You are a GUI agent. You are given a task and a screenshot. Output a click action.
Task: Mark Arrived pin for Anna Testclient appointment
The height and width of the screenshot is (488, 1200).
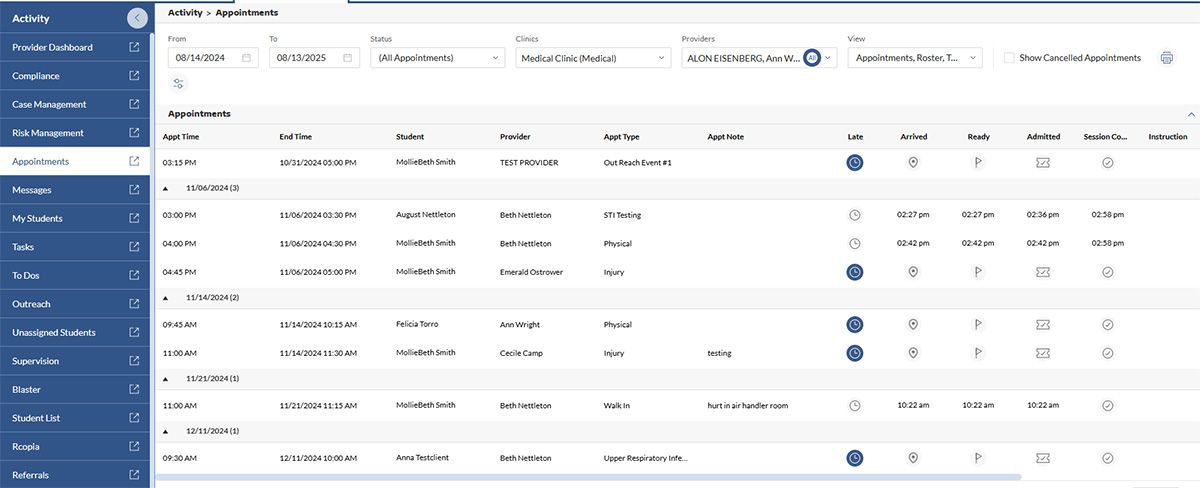(x=913, y=458)
